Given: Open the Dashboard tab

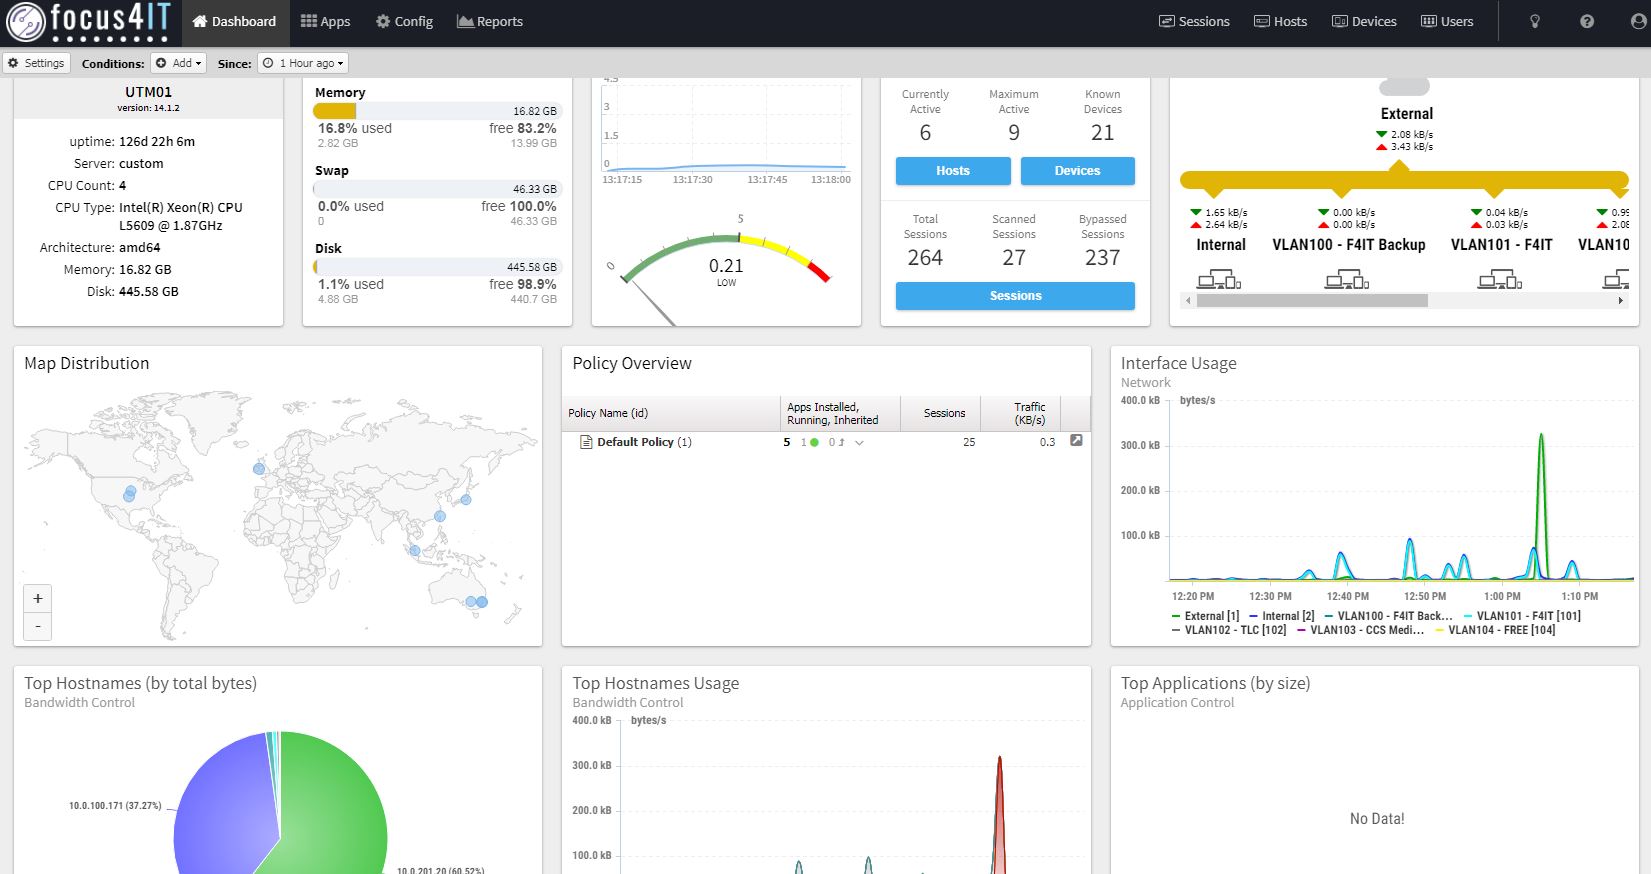Looking at the screenshot, I should 234,22.
